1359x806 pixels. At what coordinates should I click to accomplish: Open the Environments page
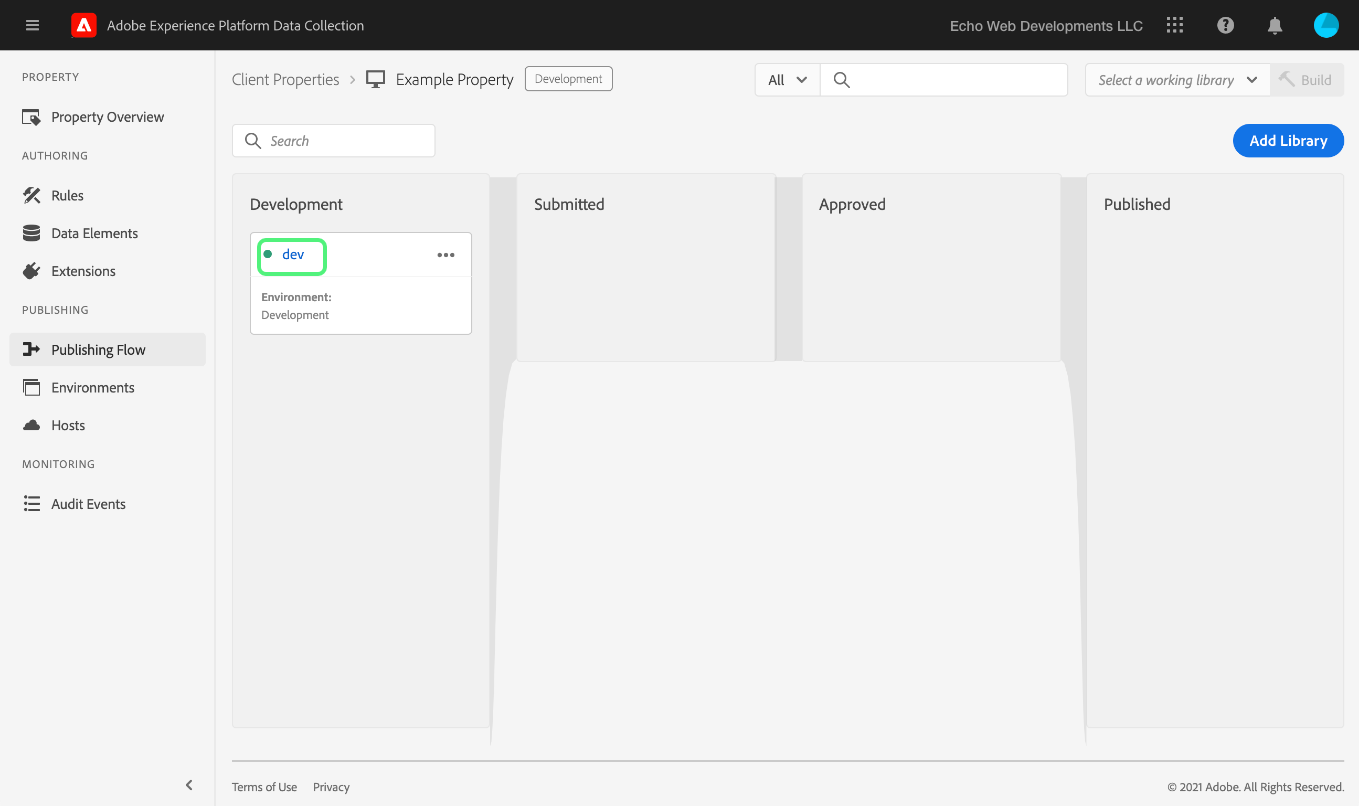(92, 387)
